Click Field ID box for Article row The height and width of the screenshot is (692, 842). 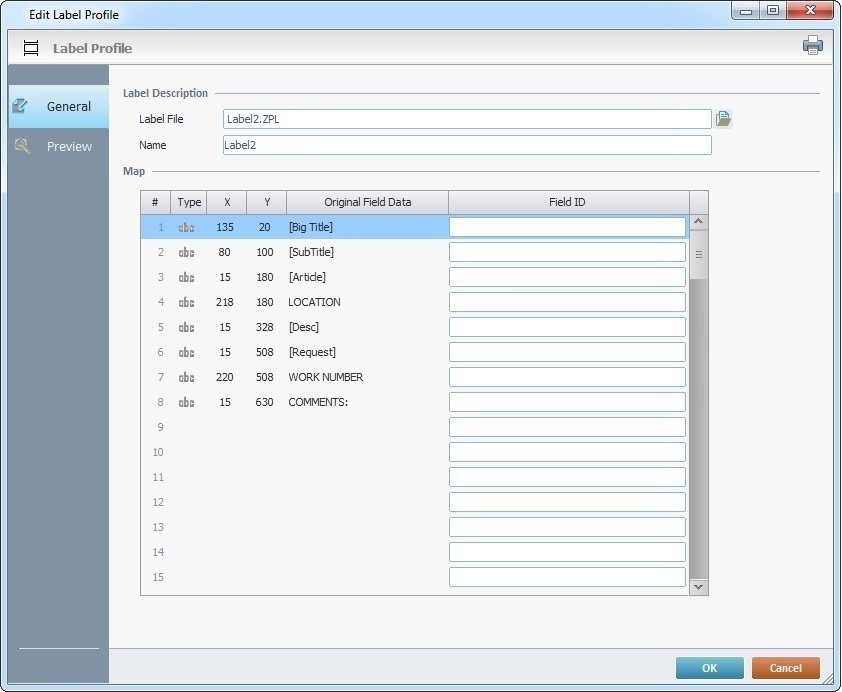tap(567, 277)
